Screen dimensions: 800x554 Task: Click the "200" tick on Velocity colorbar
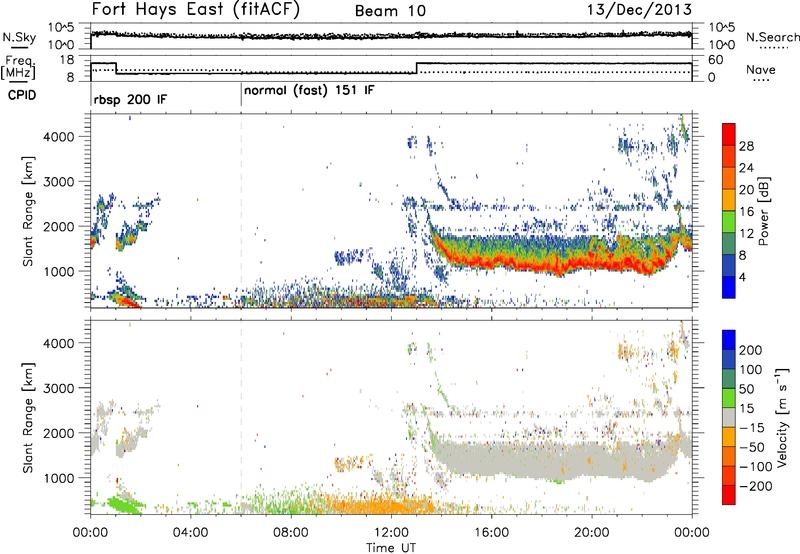click(x=751, y=350)
